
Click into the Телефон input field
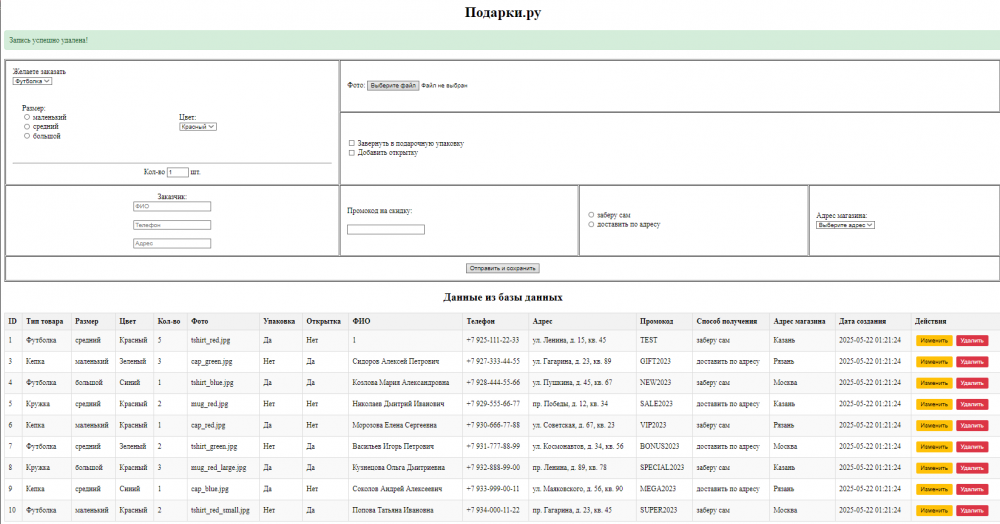point(171,225)
